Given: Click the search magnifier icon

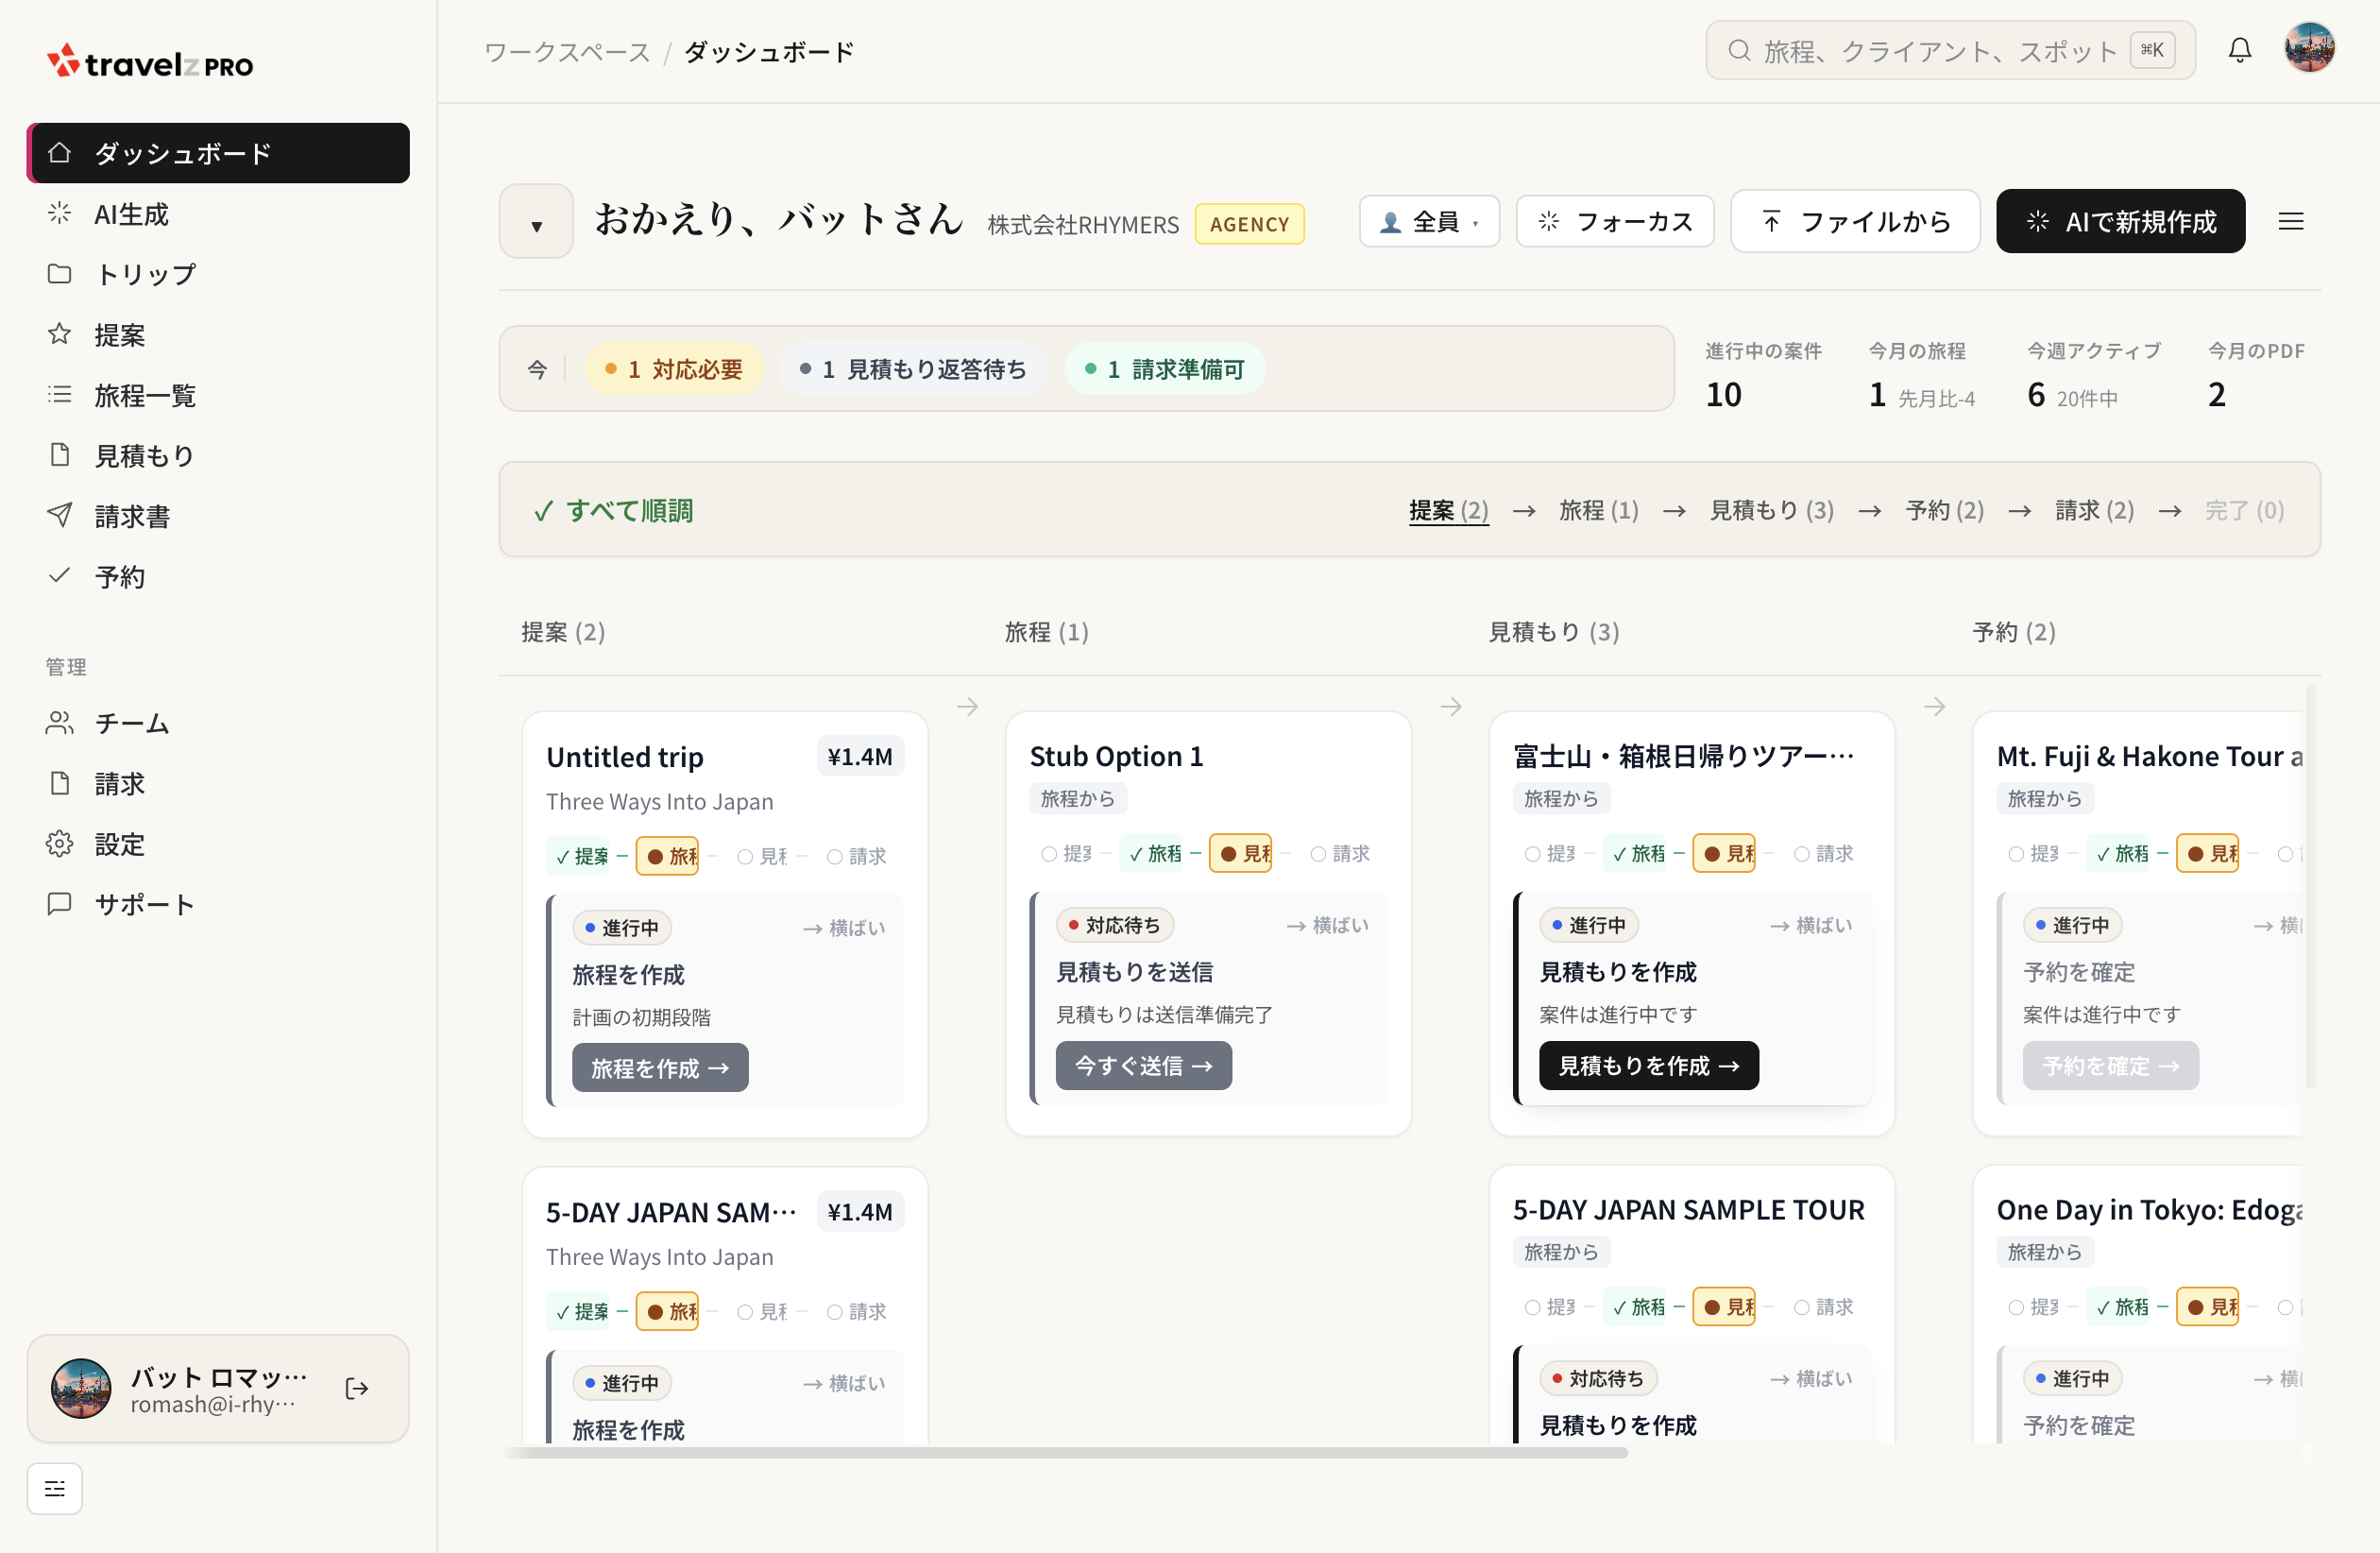Looking at the screenshot, I should pos(1739,50).
